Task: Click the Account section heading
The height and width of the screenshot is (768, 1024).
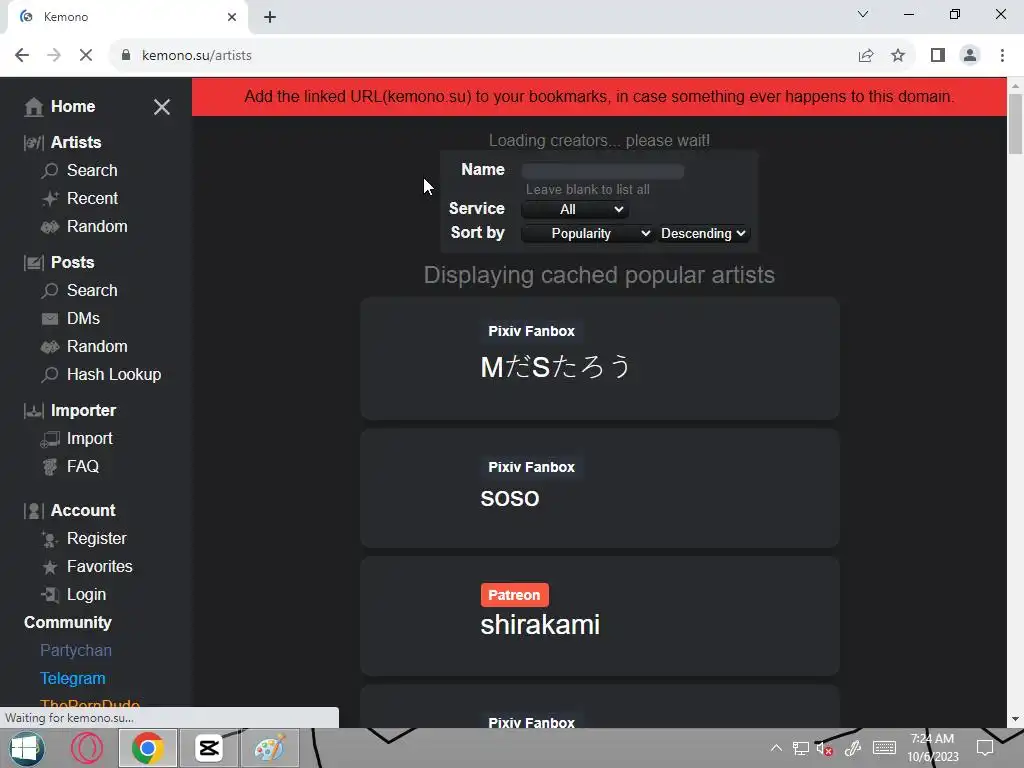Action: click(83, 511)
